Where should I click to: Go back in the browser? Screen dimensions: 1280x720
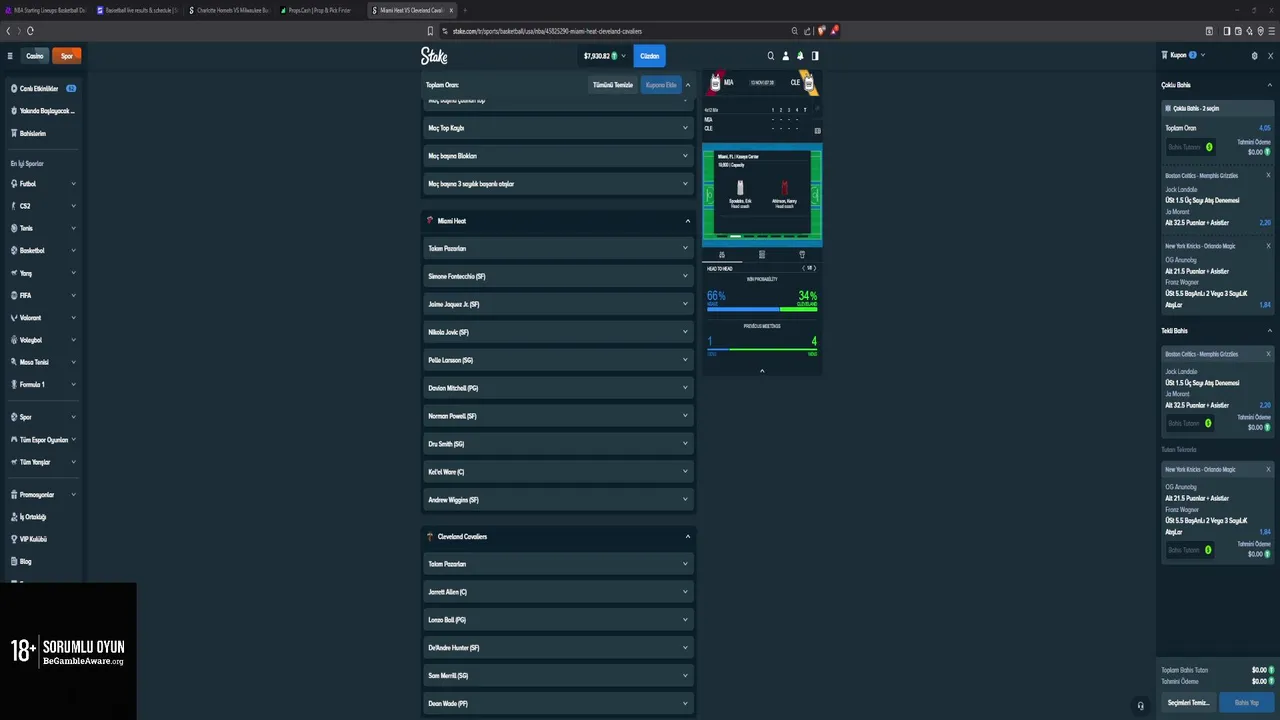tap(8, 31)
